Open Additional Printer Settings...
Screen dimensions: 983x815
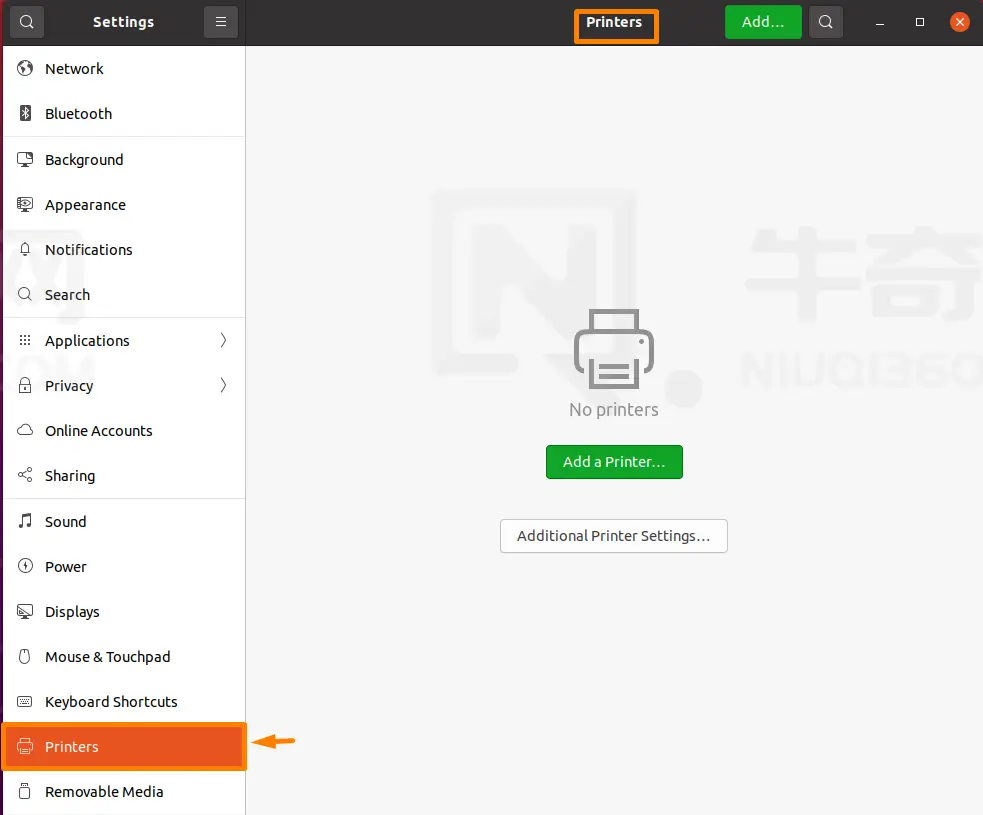pyautogui.click(x=614, y=536)
